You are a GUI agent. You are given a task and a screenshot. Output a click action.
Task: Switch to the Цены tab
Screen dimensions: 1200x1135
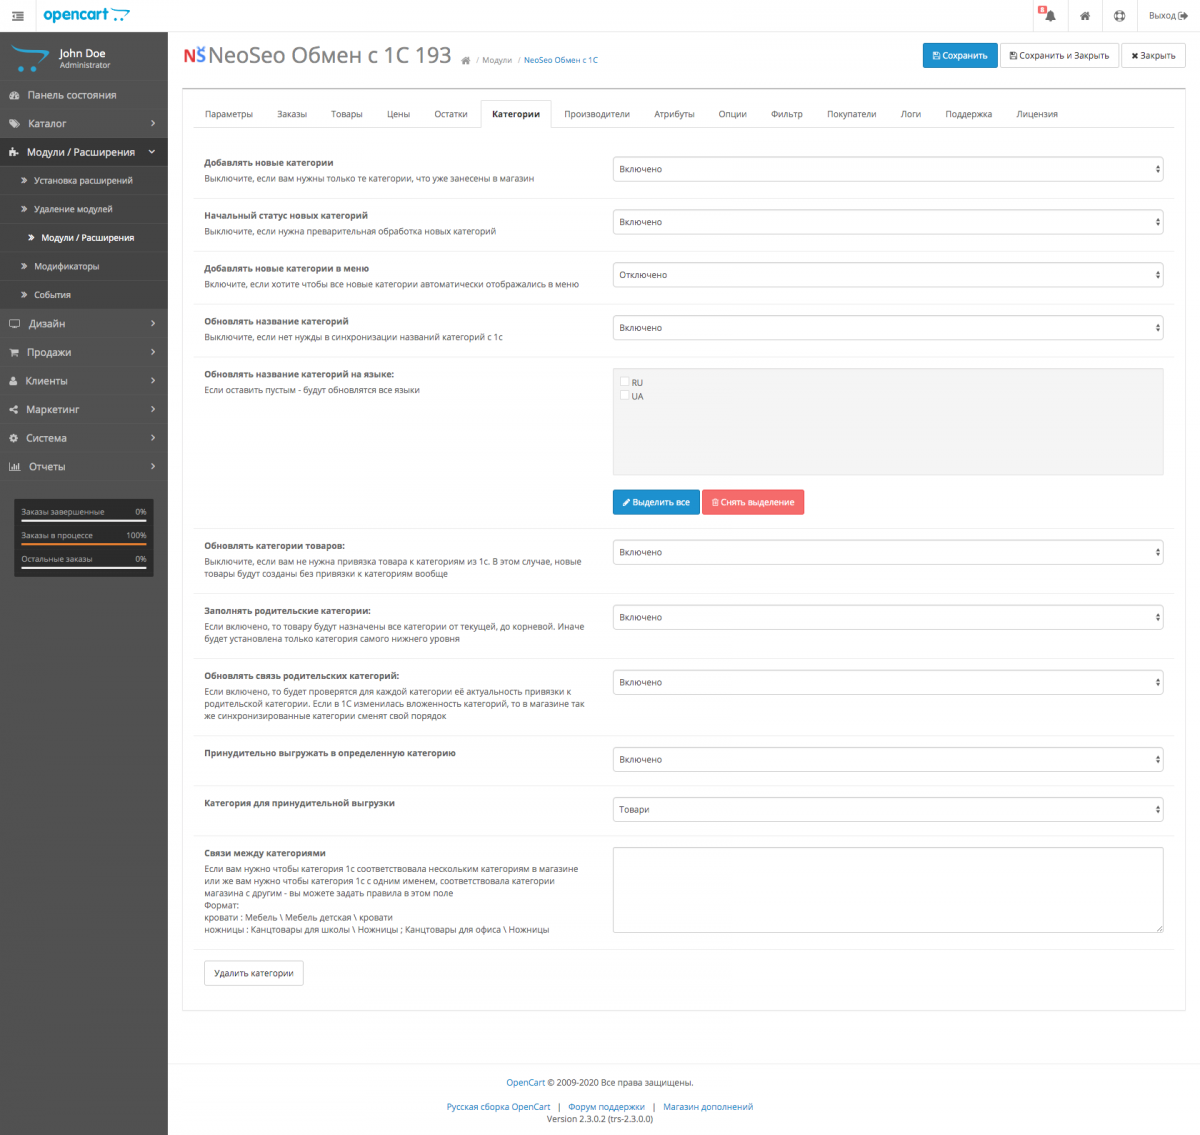point(398,114)
